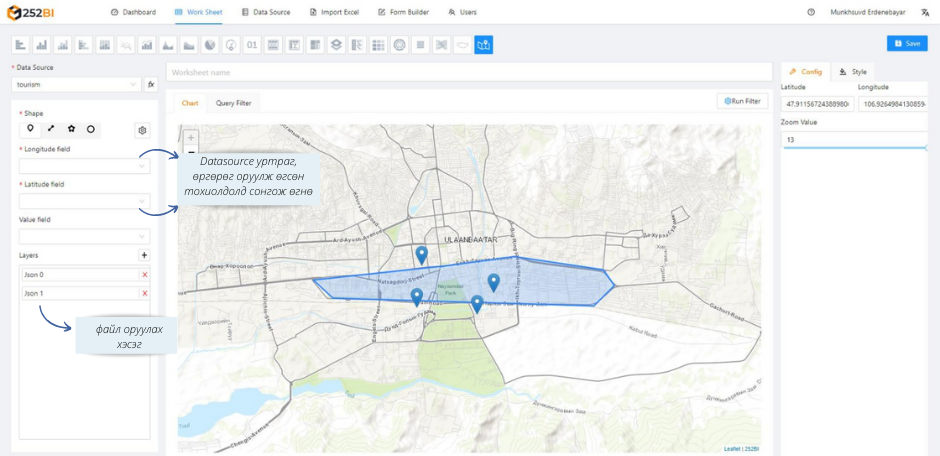Select the marker pin shape option
The width and height of the screenshot is (940, 456).
coord(31,129)
